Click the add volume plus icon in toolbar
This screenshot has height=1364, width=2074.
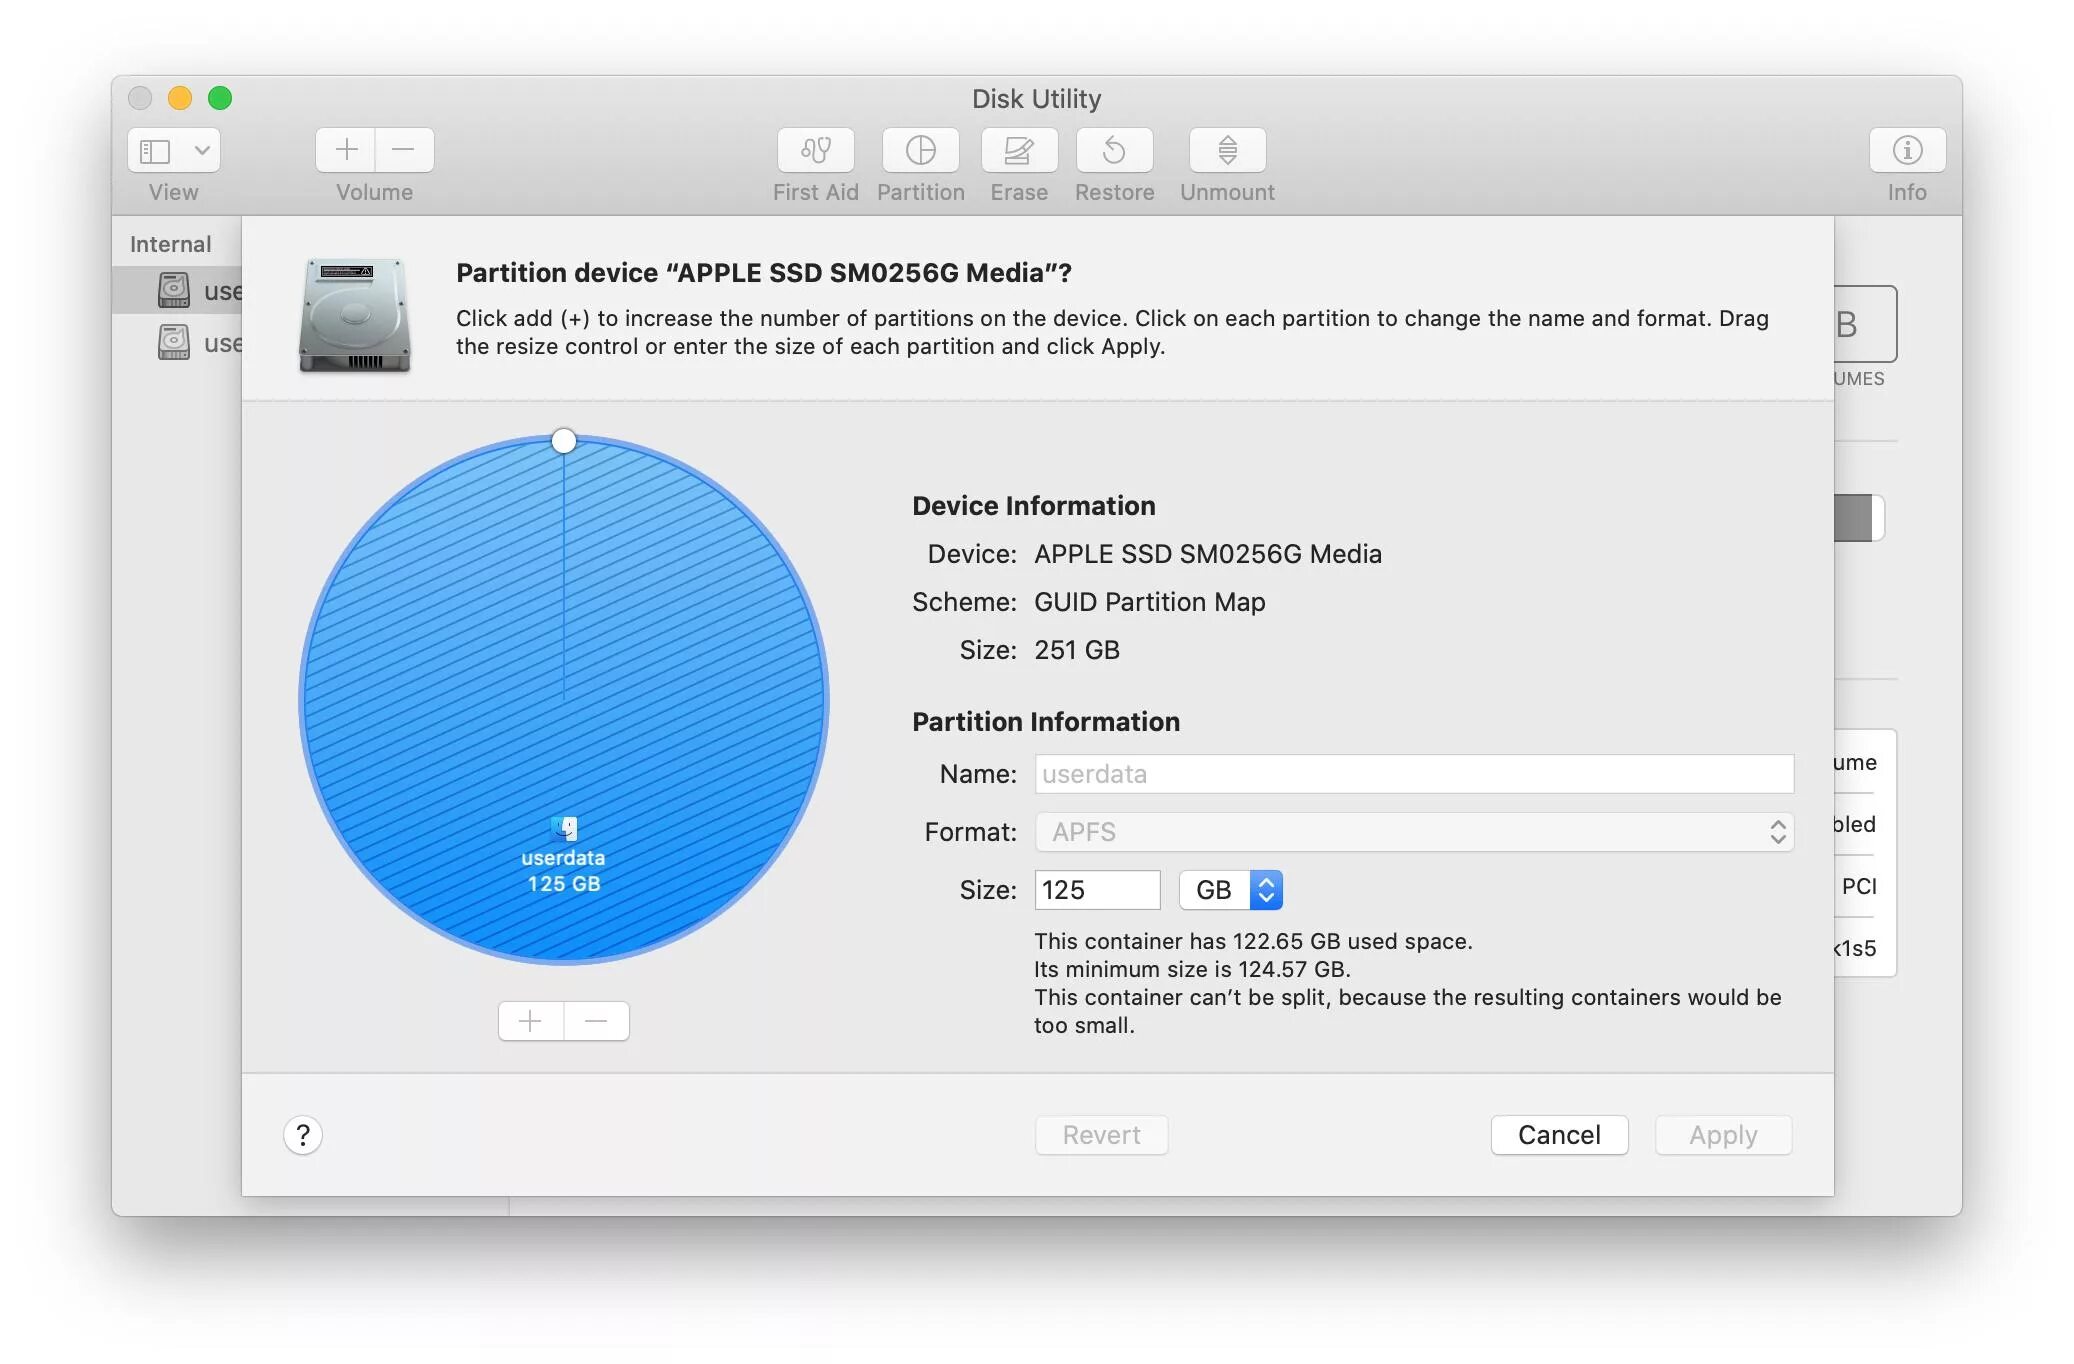pos(346,150)
